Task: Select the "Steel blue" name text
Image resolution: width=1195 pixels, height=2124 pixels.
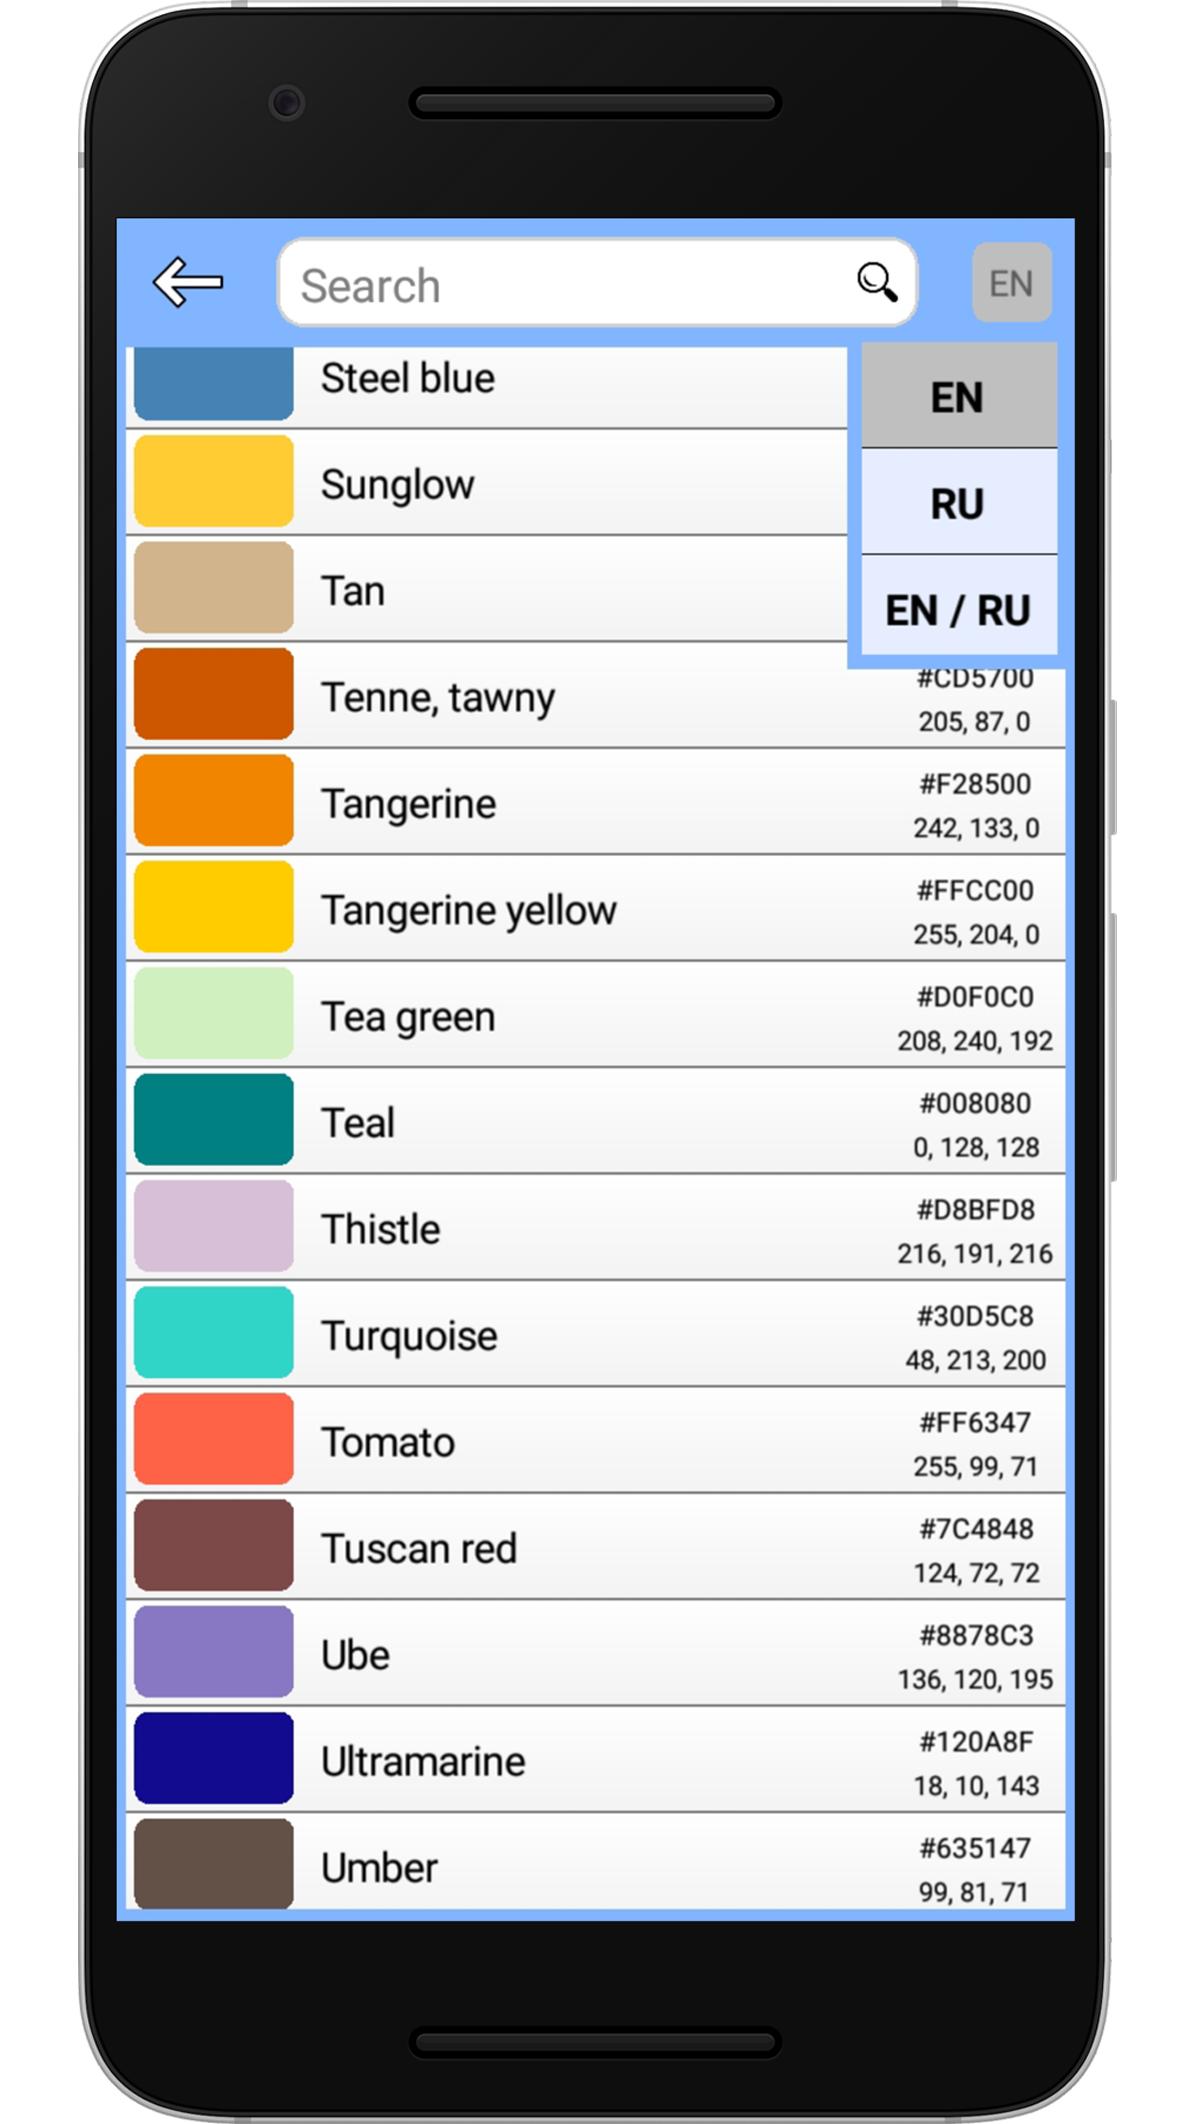Action: [x=407, y=378]
